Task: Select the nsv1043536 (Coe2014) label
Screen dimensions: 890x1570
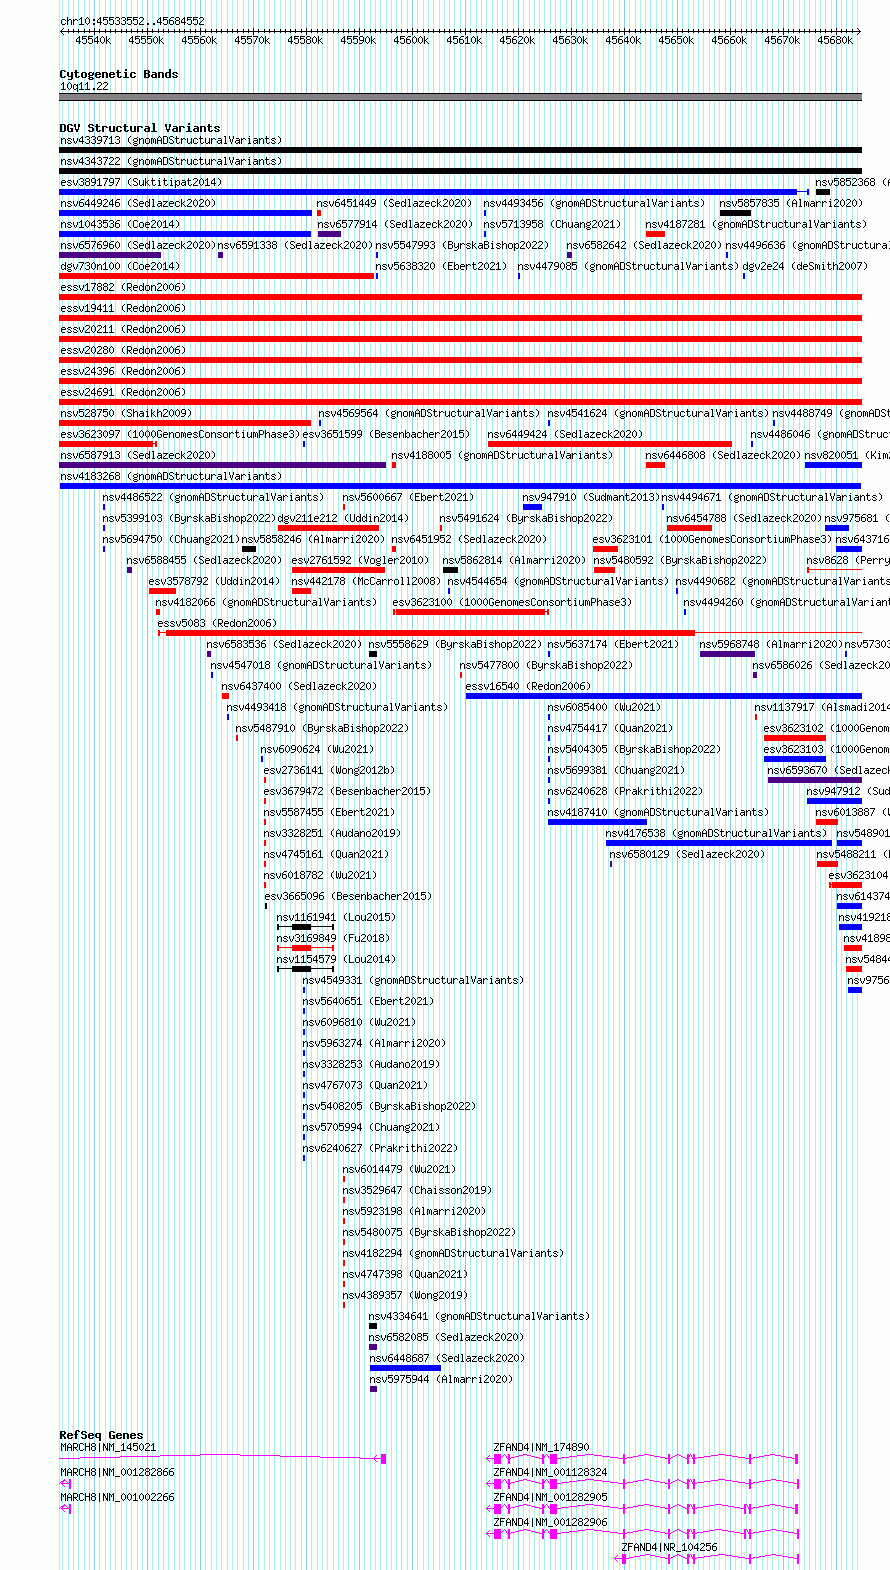Action: tap(120, 224)
